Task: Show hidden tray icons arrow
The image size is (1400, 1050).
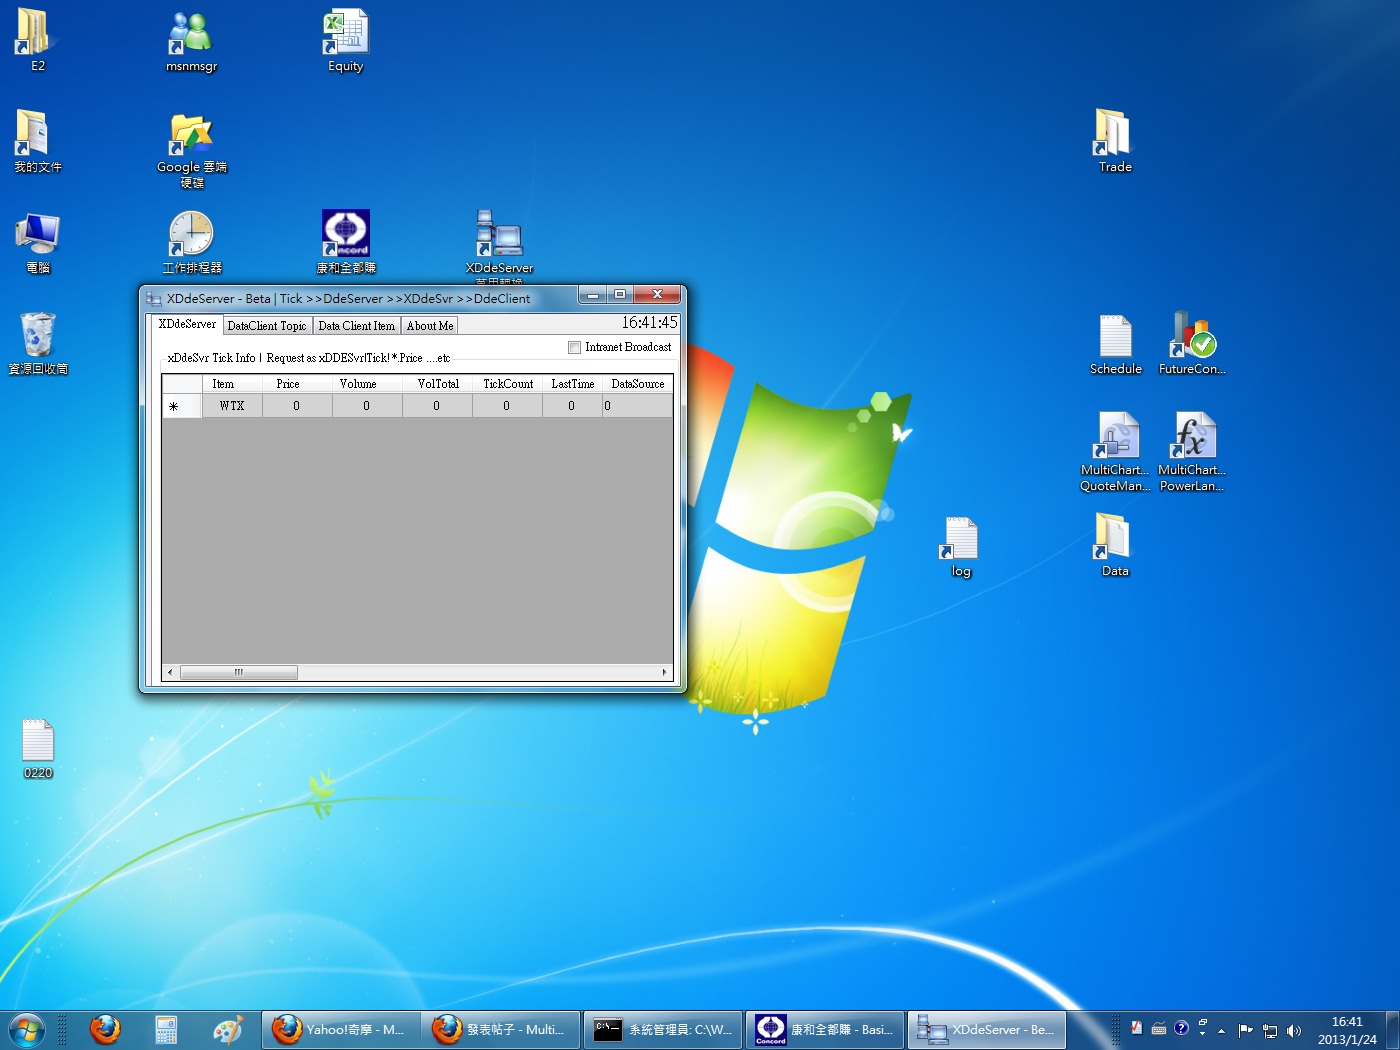Action: pyautogui.click(x=1221, y=1030)
